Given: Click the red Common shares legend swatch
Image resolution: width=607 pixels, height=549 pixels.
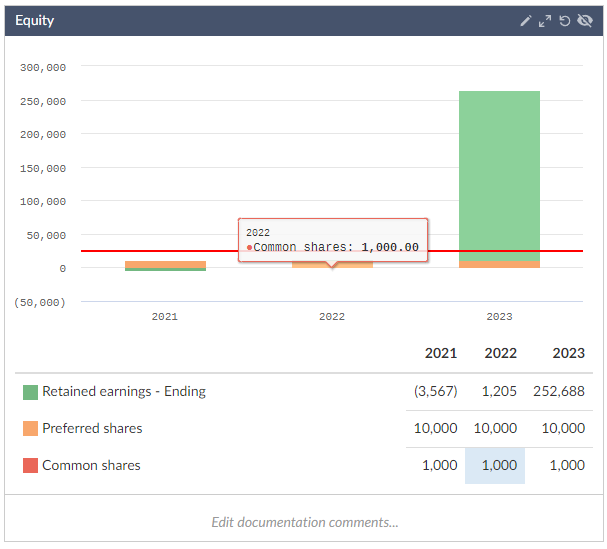Looking at the screenshot, I should pyautogui.click(x=30, y=466).
